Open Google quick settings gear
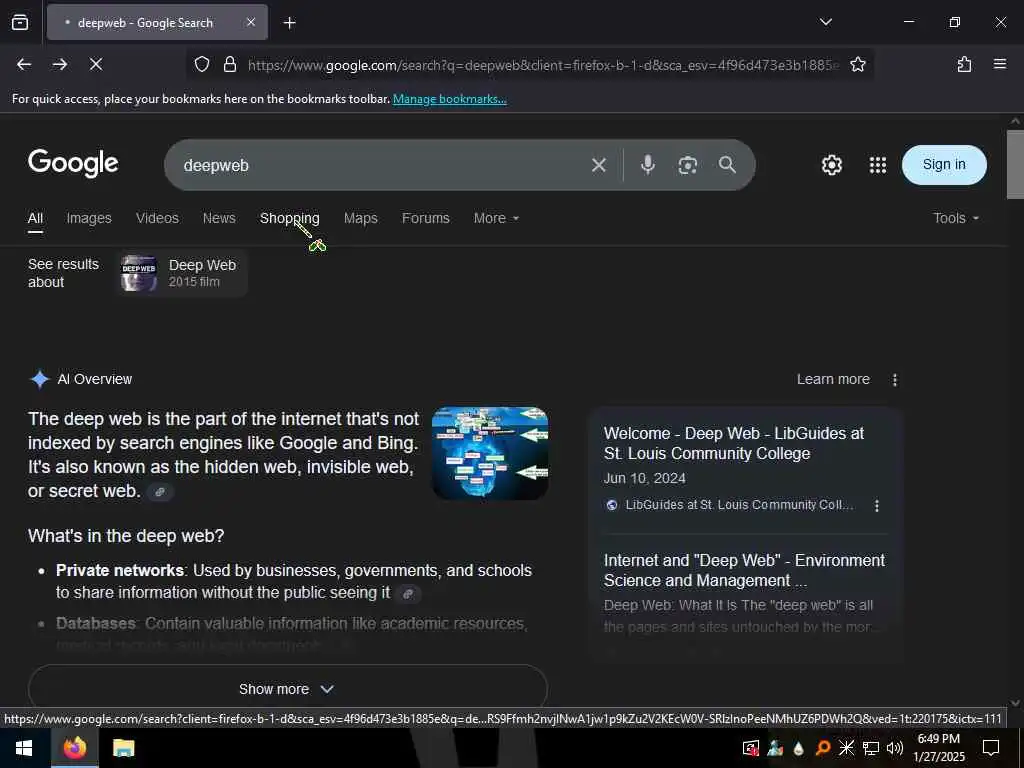Viewport: 1024px width, 768px height. (831, 165)
